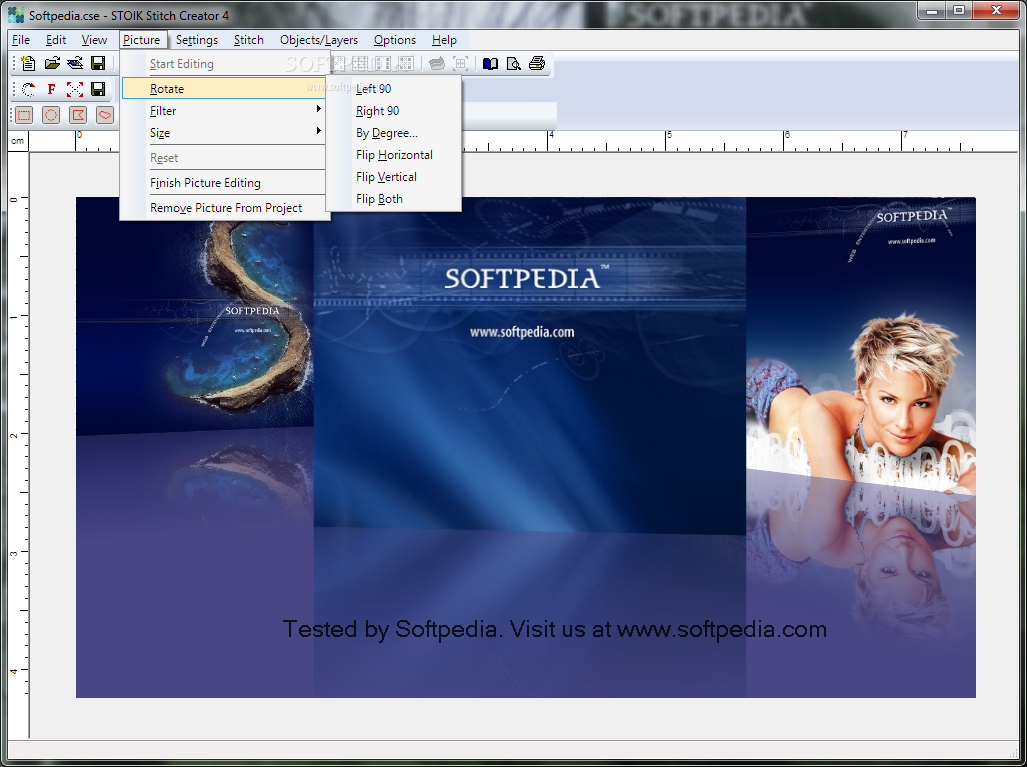
Task: Select the ellipse selection tool
Action: pyautogui.click(x=50, y=115)
